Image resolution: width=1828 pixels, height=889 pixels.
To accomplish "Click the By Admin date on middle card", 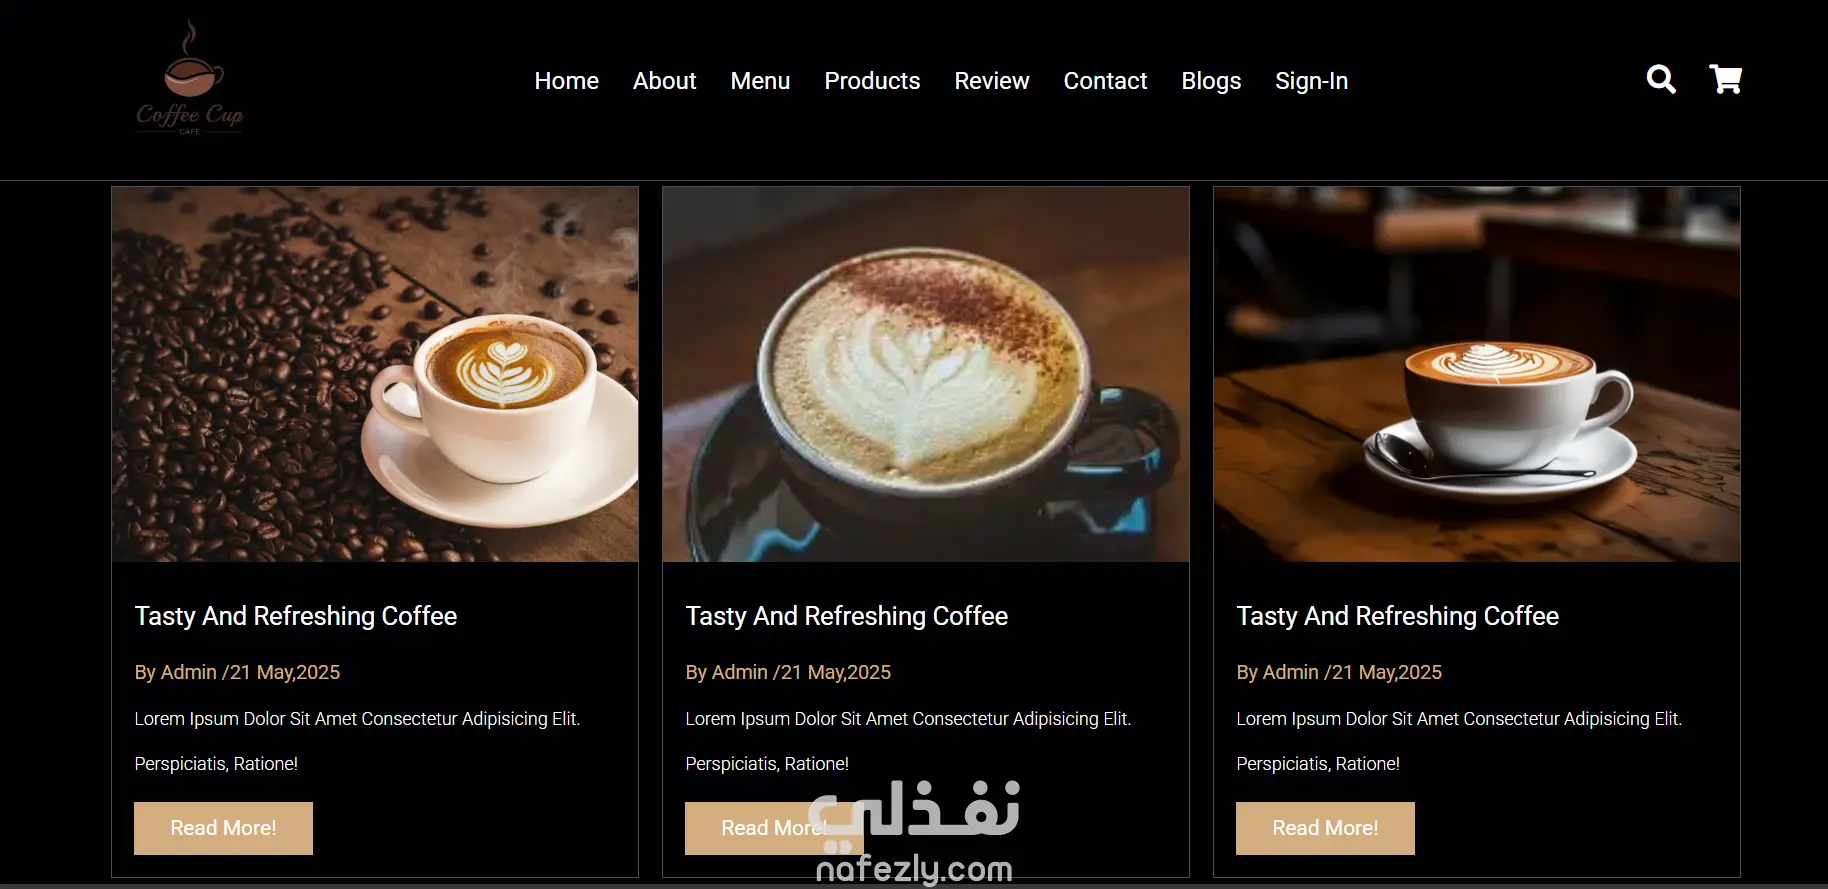I will [x=788, y=672].
